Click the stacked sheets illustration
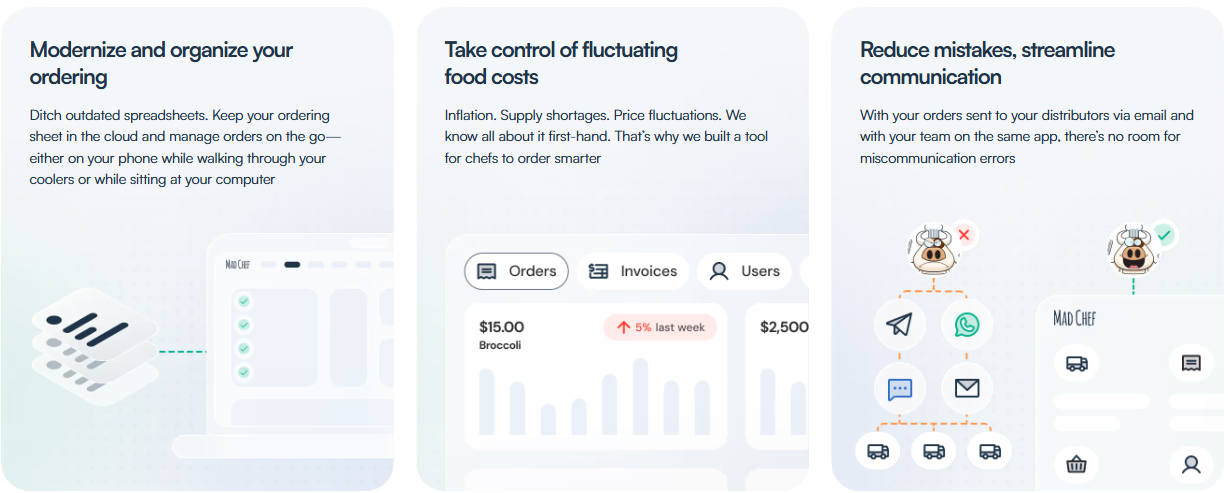The height and width of the screenshot is (493, 1228). click(96, 345)
